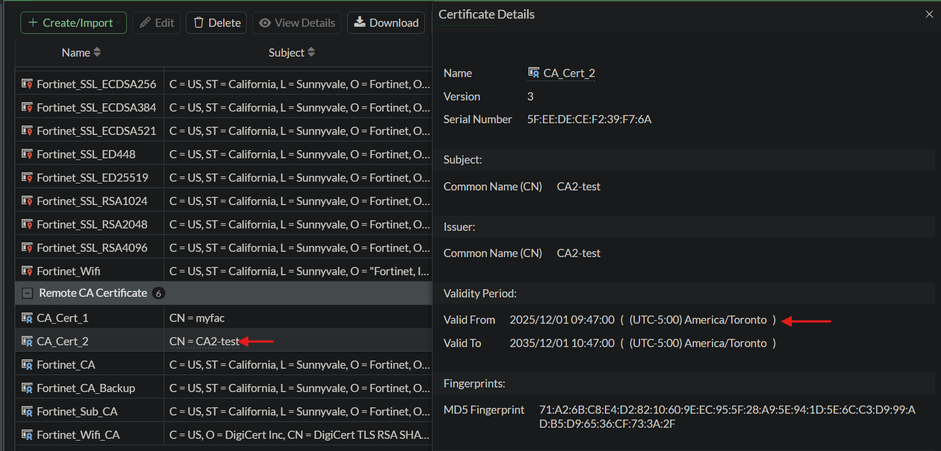Click the Delete button
The height and width of the screenshot is (451, 941).
click(217, 22)
